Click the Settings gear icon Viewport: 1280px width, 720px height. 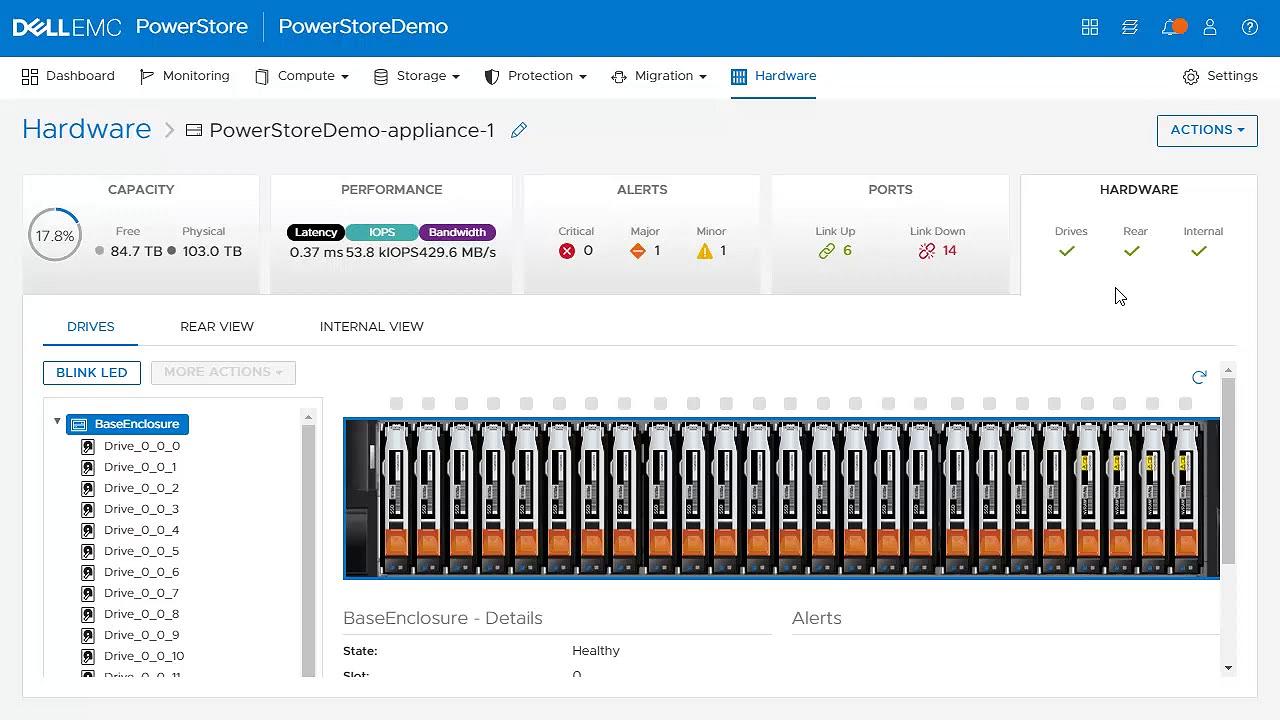coord(1190,76)
